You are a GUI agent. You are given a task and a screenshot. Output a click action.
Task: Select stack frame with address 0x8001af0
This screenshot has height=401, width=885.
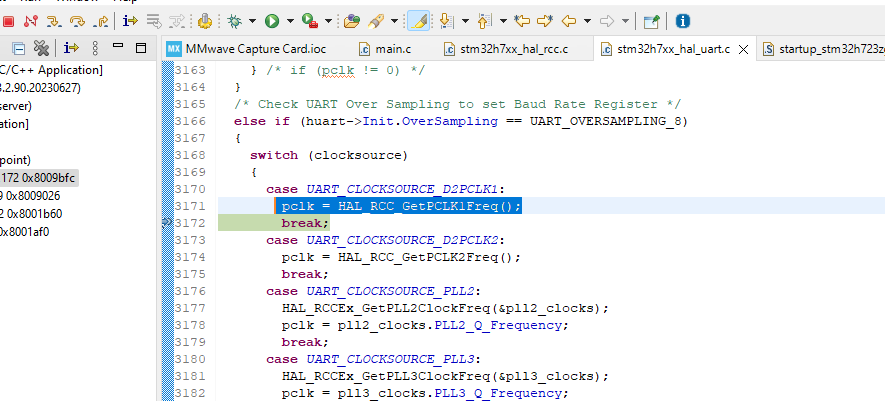point(25,231)
